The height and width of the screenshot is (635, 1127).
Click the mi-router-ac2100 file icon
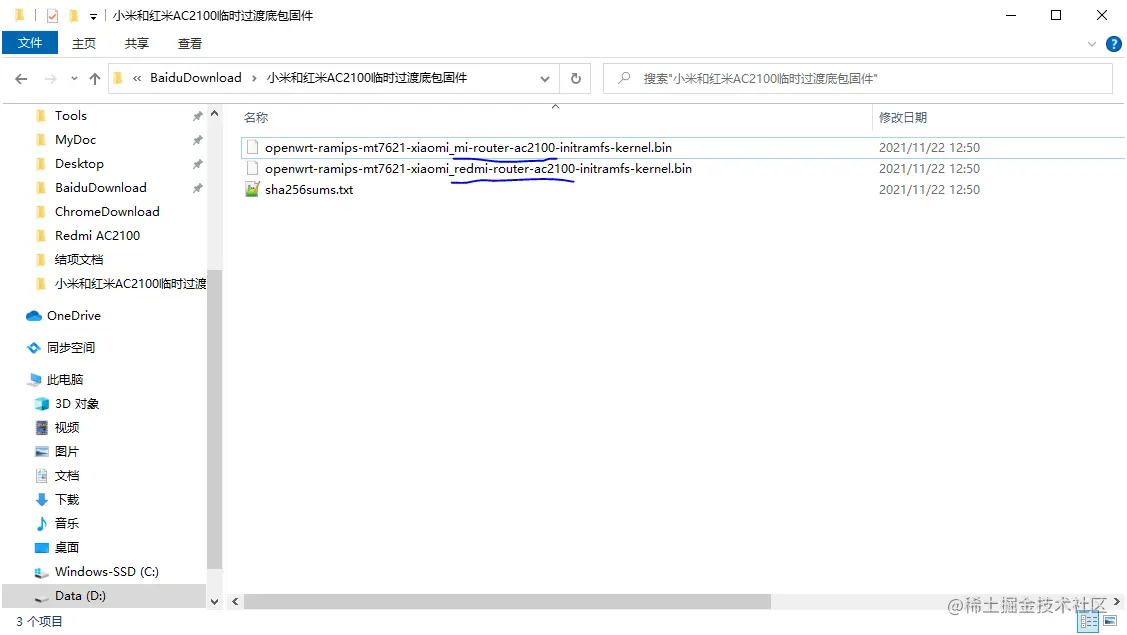(252, 147)
